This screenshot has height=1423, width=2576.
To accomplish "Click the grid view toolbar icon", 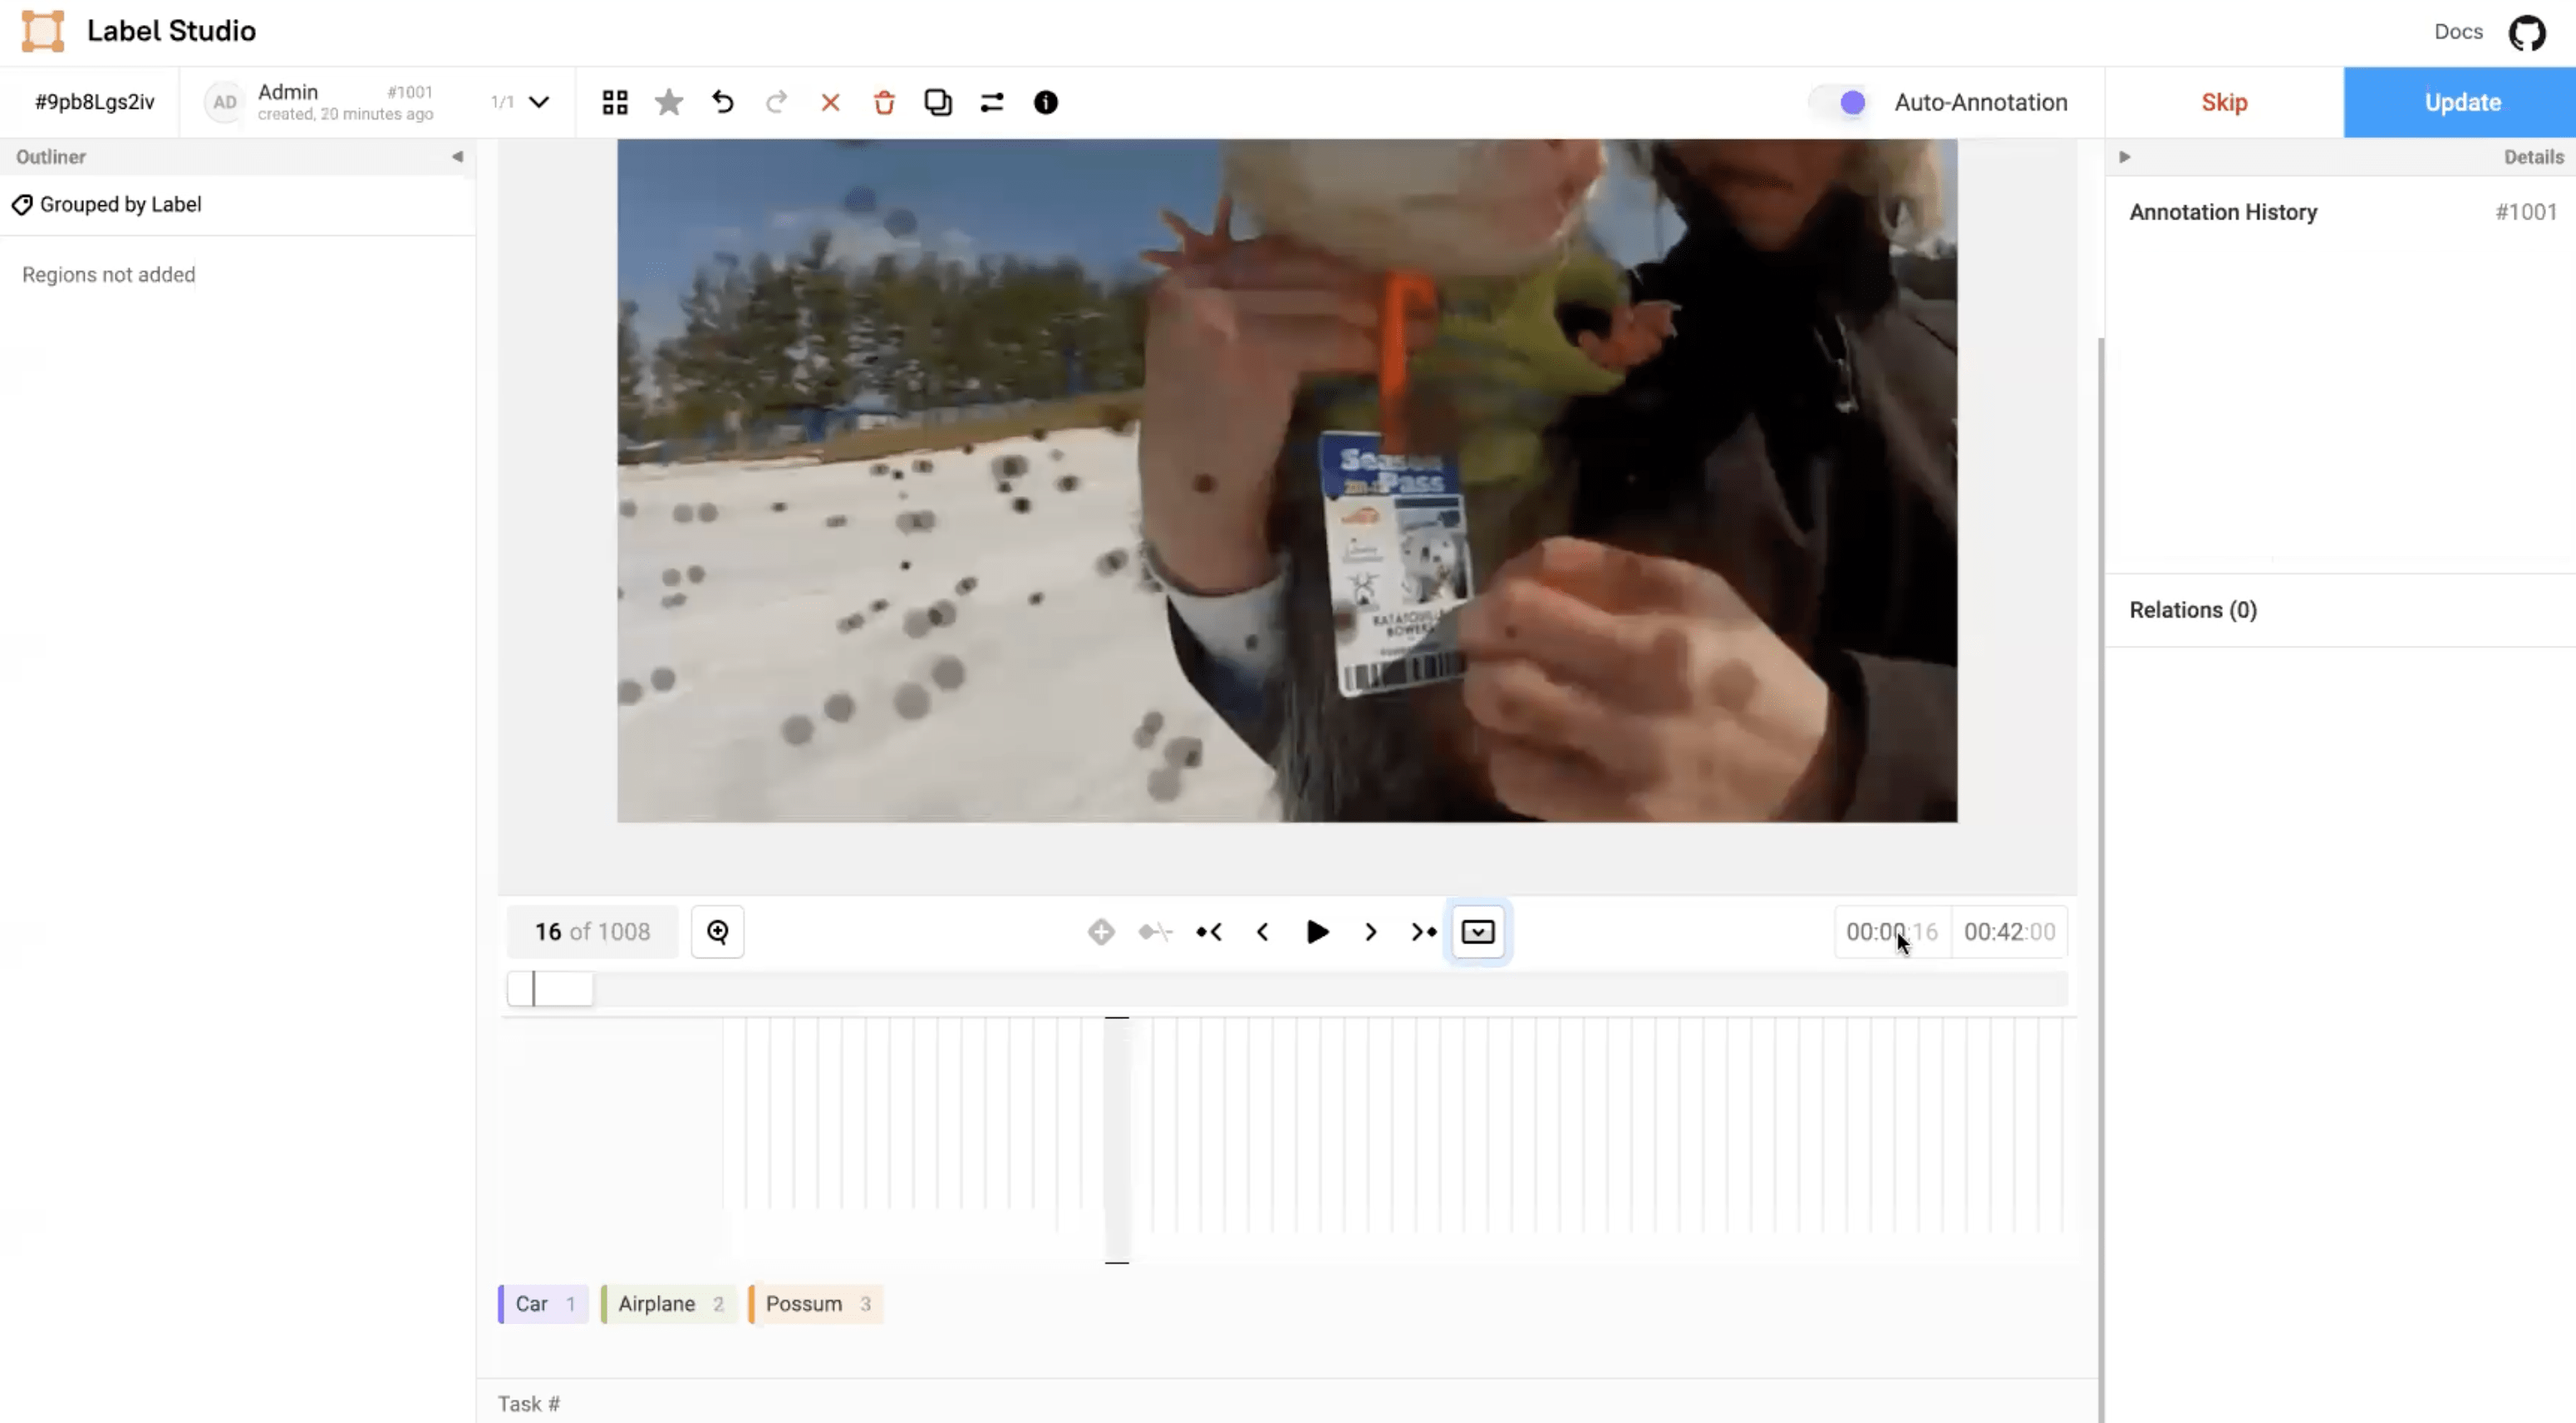I will pos(615,102).
